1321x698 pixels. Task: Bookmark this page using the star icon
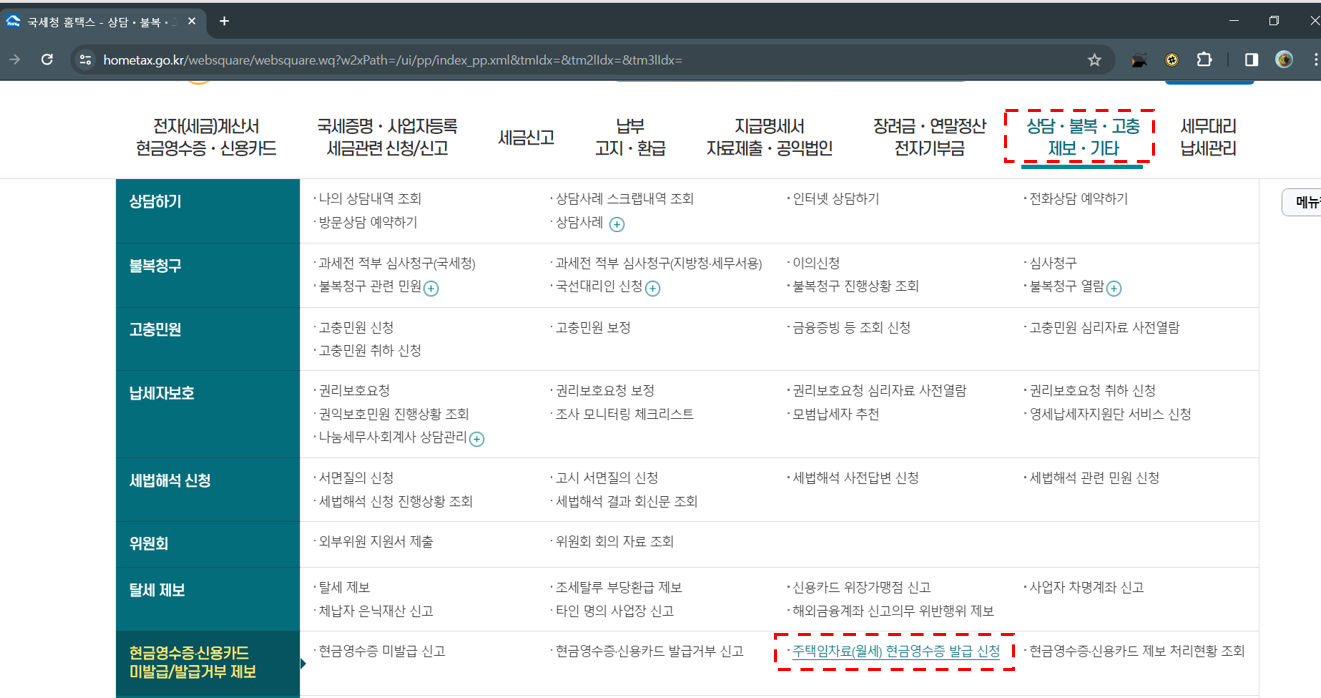[x=1093, y=59]
